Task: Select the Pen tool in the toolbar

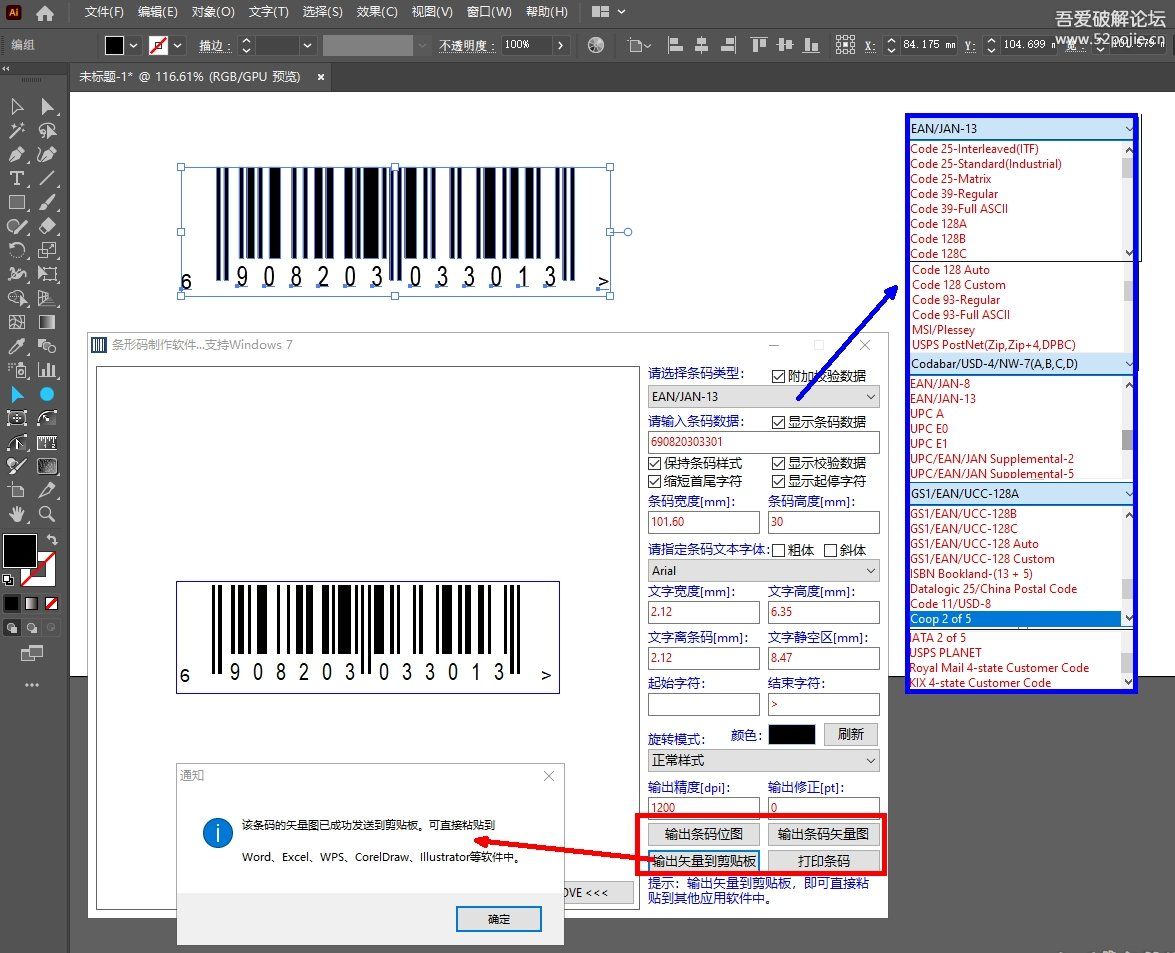Action: 17,155
